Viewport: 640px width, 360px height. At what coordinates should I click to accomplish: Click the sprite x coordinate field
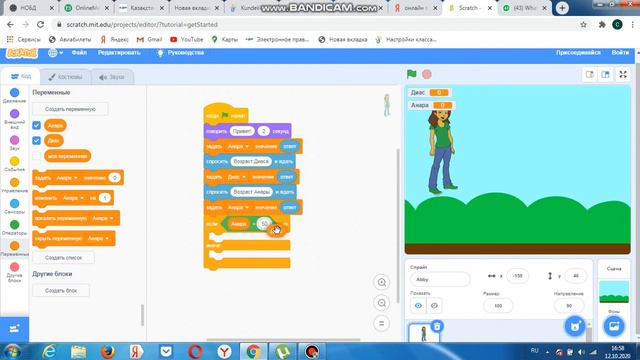coord(517,276)
